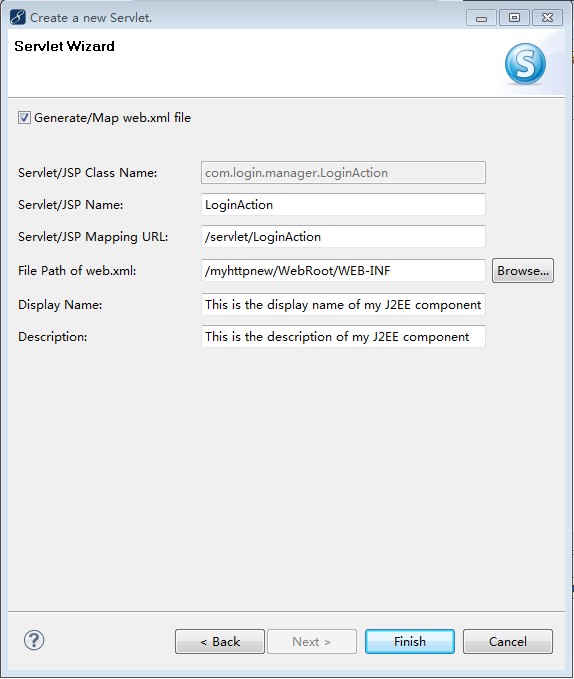Screen dimensions: 574x679
Task: Focus the Servlet/JSP Name field
Action: click(343, 204)
